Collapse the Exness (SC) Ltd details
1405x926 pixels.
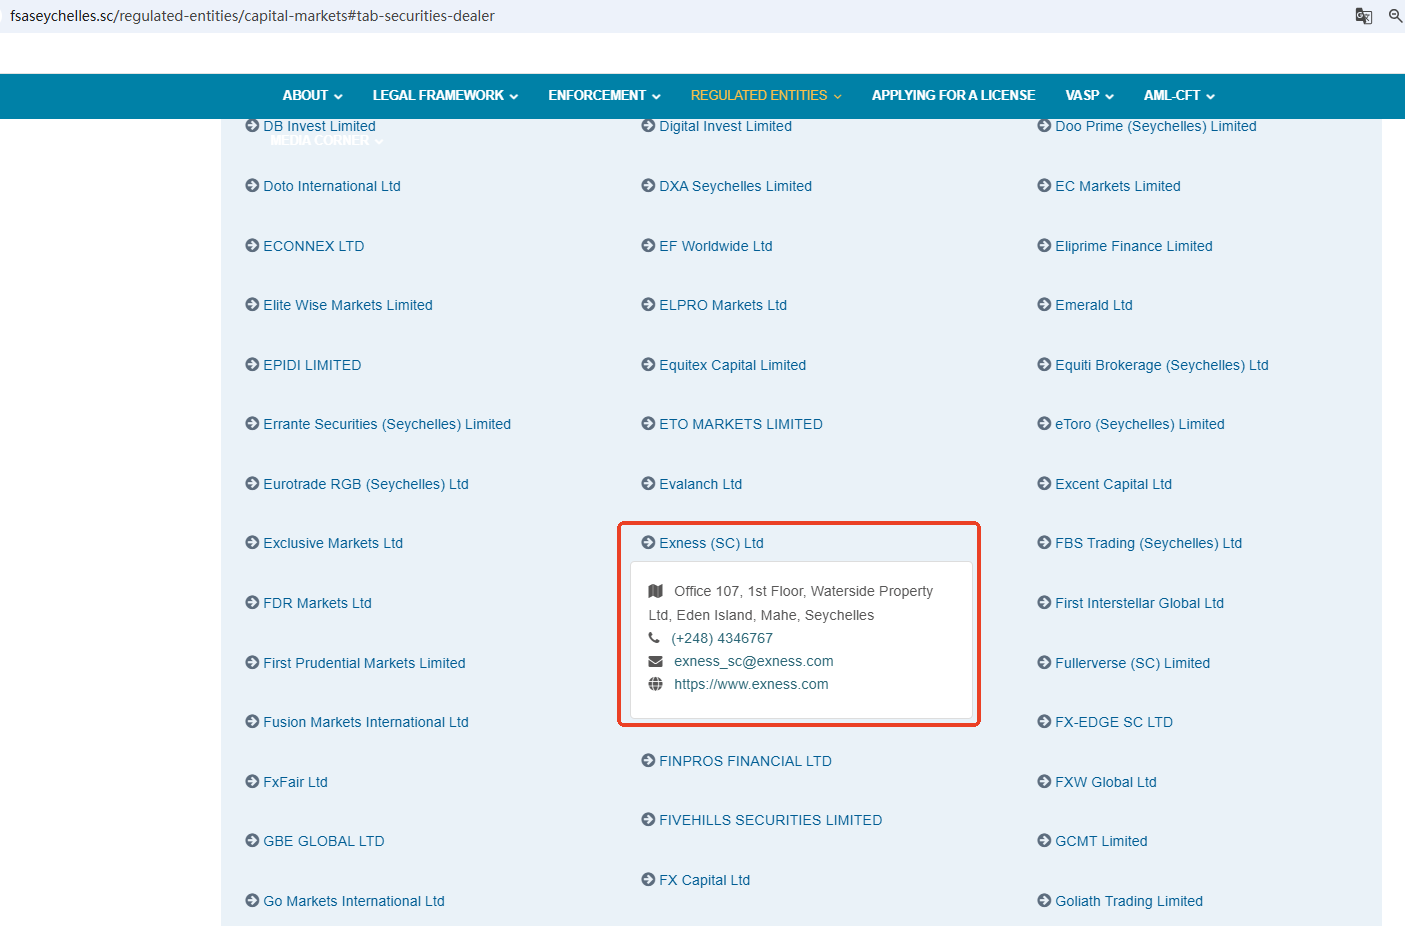click(711, 543)
